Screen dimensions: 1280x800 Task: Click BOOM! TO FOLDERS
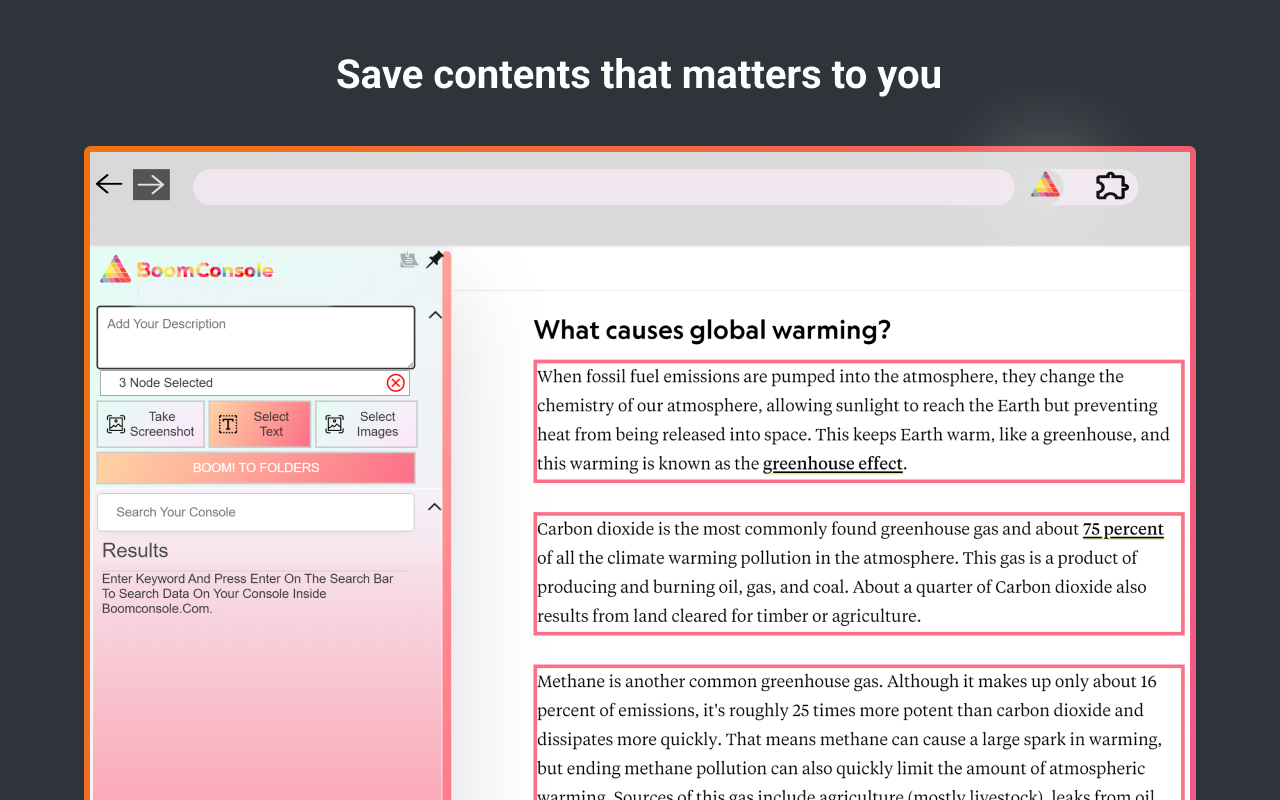[256, 468]
